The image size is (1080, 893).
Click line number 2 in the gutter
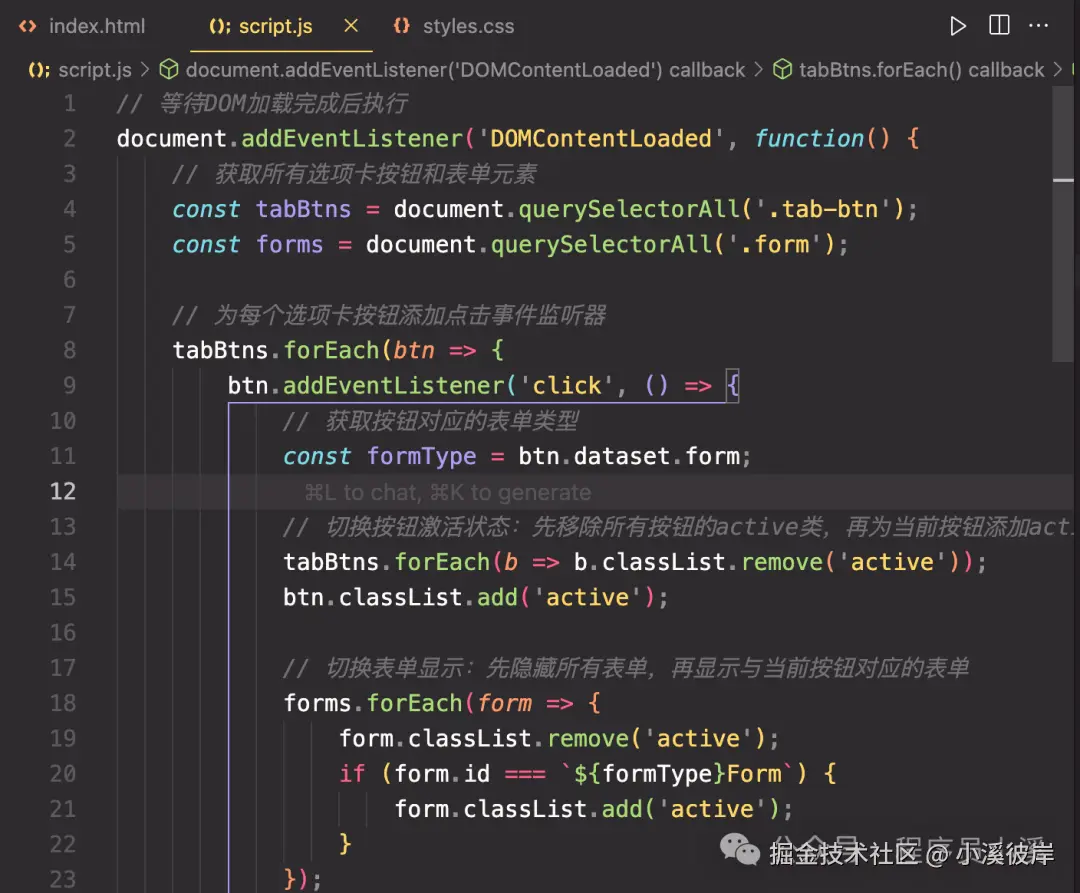click(70, 139)
